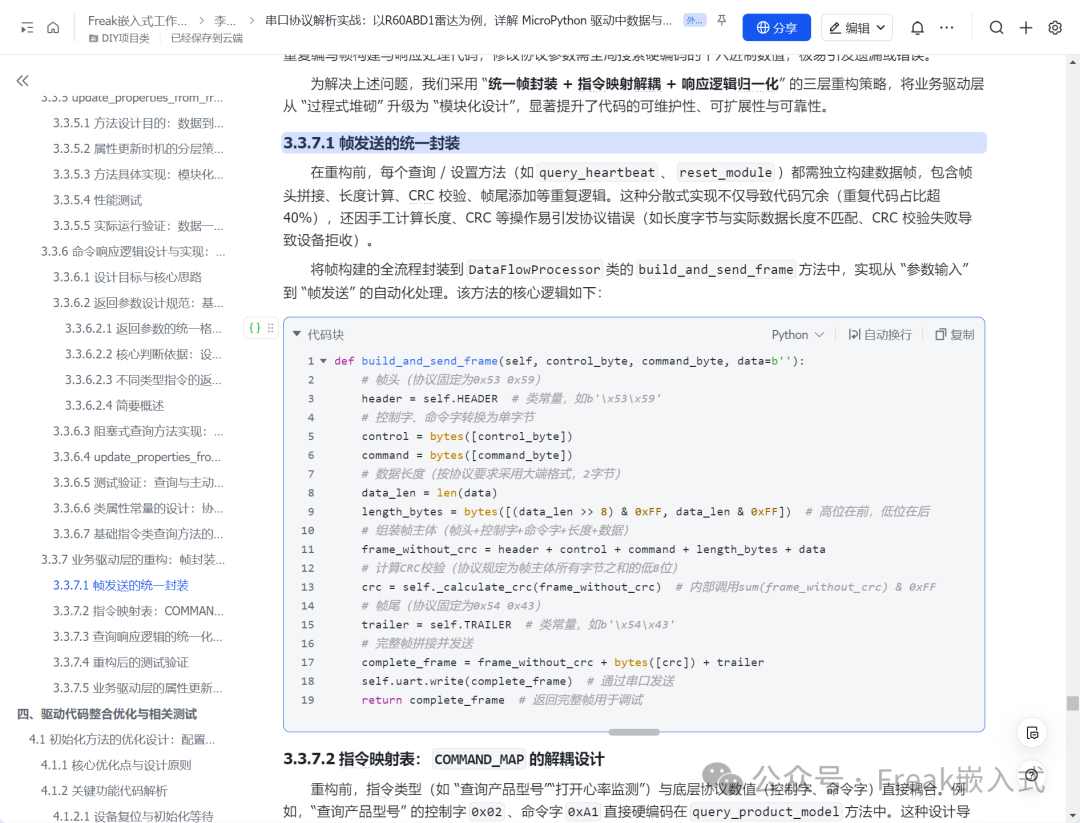Jump to 3.3.5.2 属性更新时机 outline item
This screenshot has width=1080, height=823.
click(138, 149)
